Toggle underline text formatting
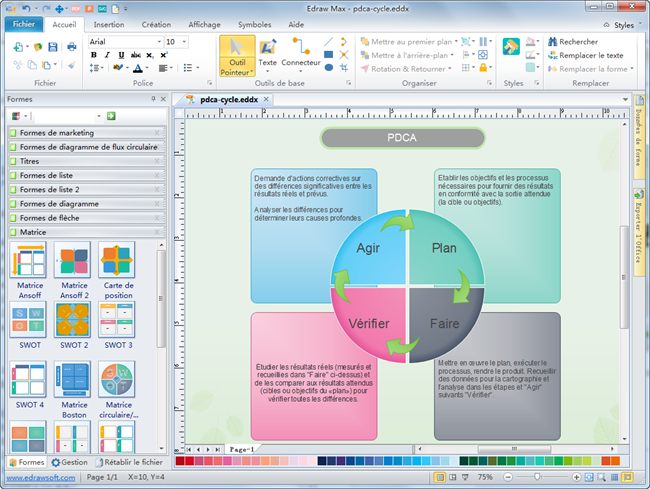 tap(120, 55)
